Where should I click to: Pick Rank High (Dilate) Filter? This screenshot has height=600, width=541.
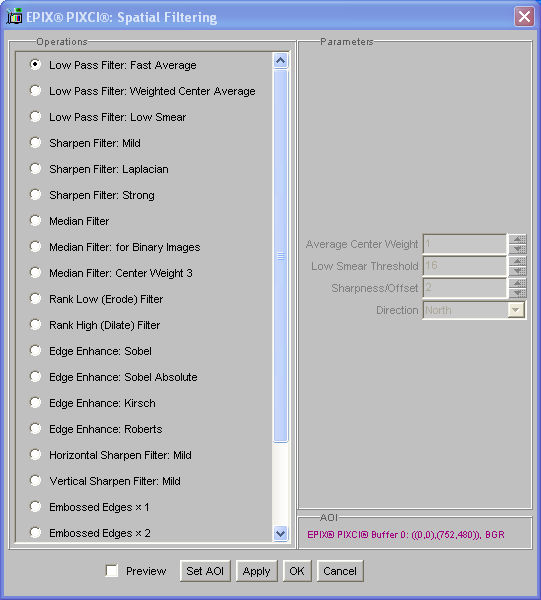[x=36, y=325]
